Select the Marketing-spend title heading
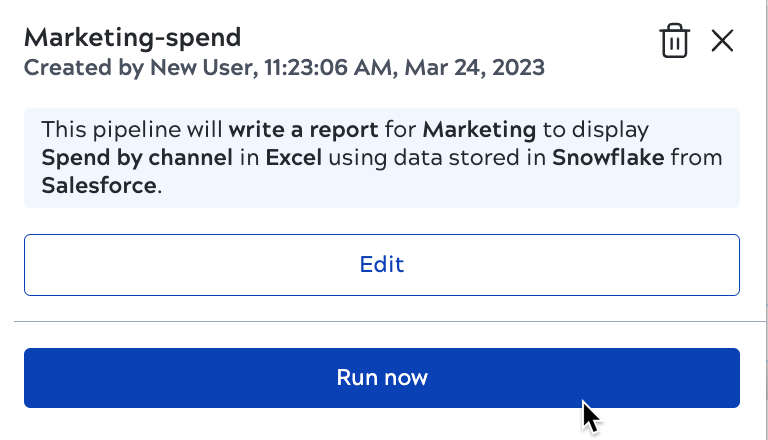Screen dimensions: 768x440 coord(132,38)
